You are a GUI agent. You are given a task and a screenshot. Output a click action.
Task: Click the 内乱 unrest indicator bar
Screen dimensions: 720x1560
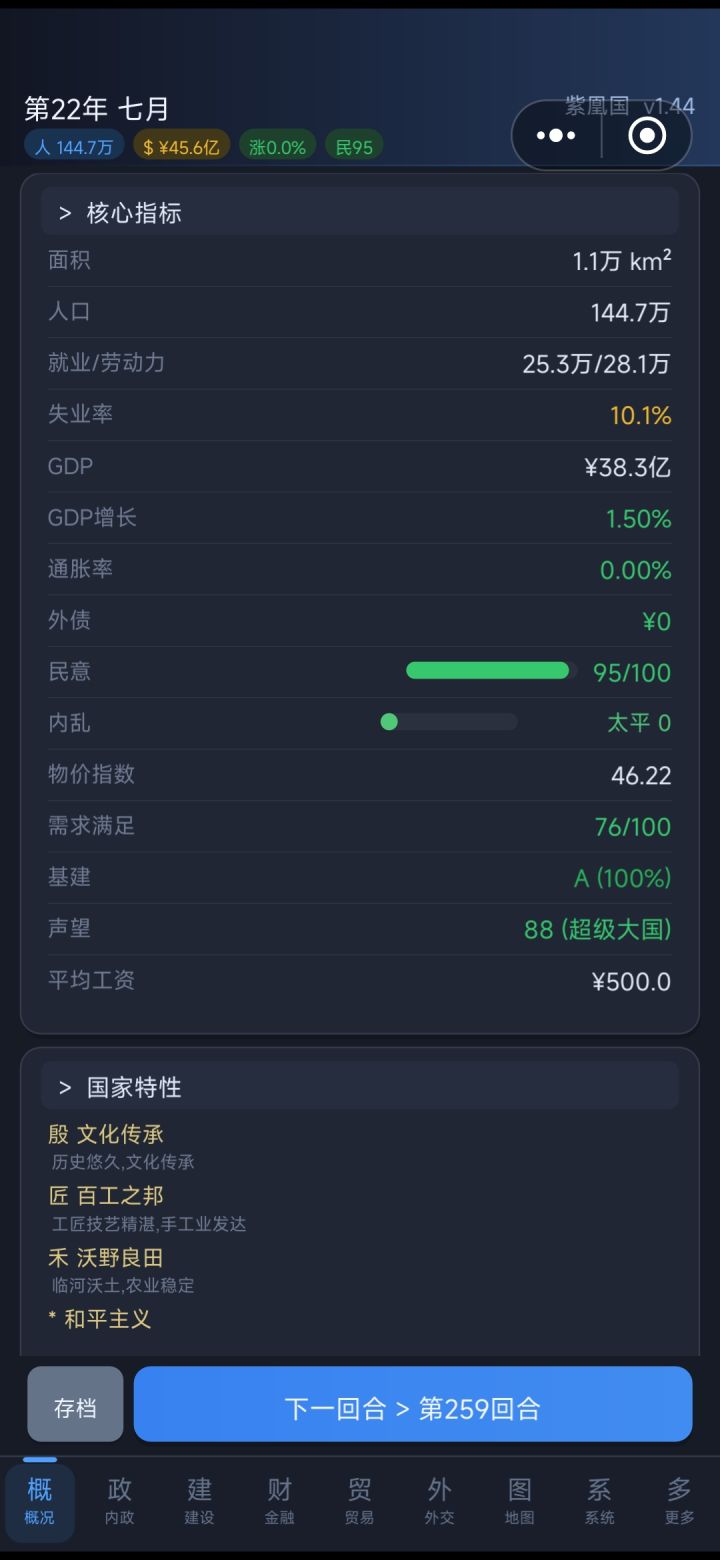[449, 722]
